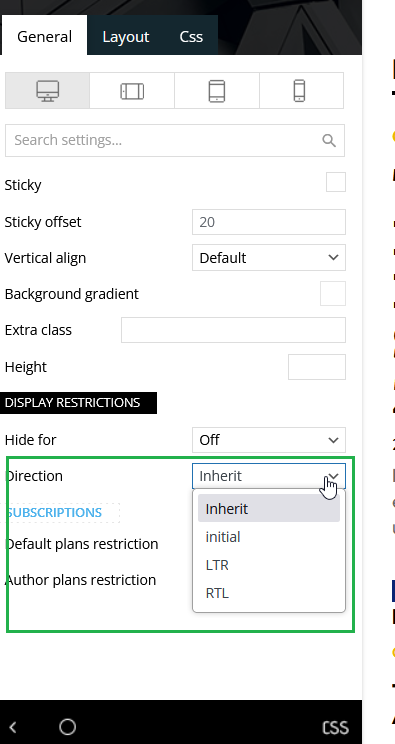This screenshot has height=744, width=395.
Task: Open the Hide for dropdown
Action: [269, 440]
